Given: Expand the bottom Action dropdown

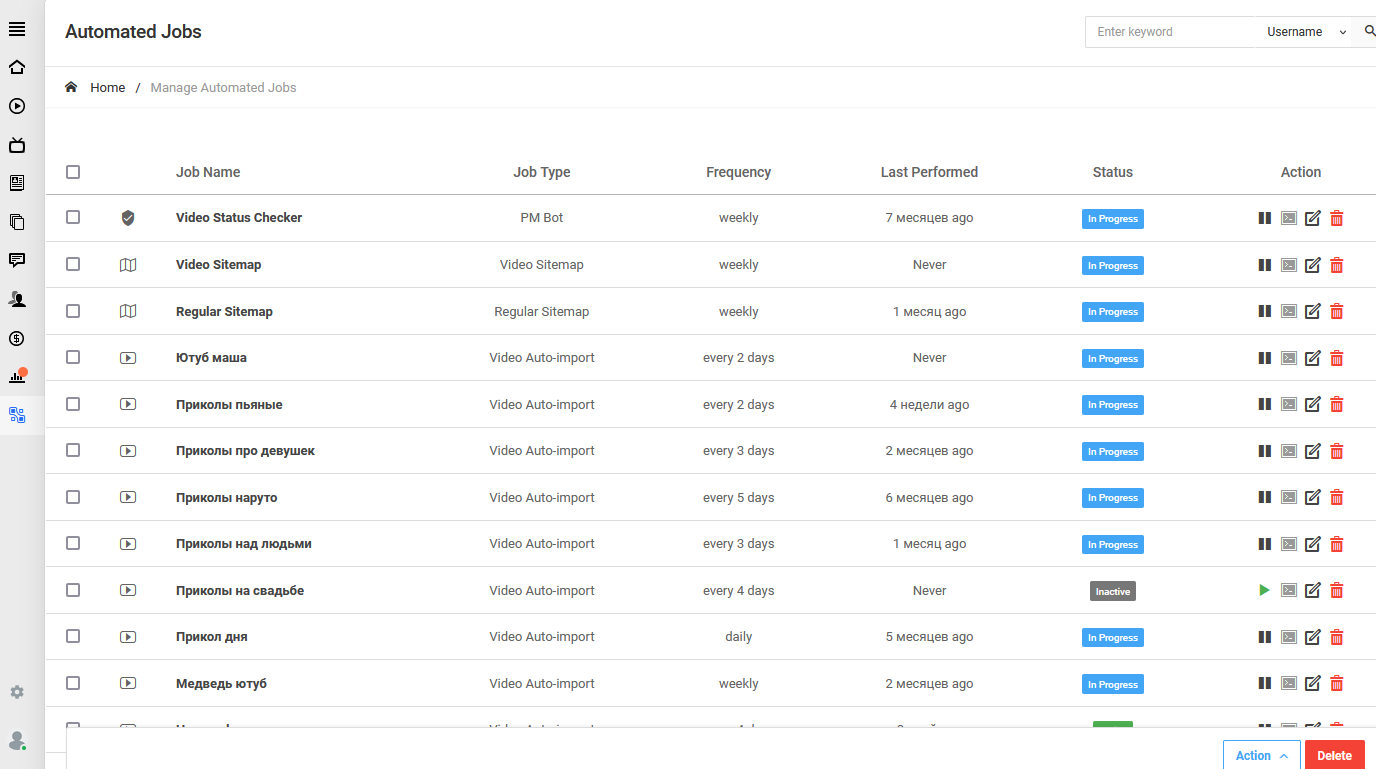Looking at the screenshot, I should (1261, 756).
